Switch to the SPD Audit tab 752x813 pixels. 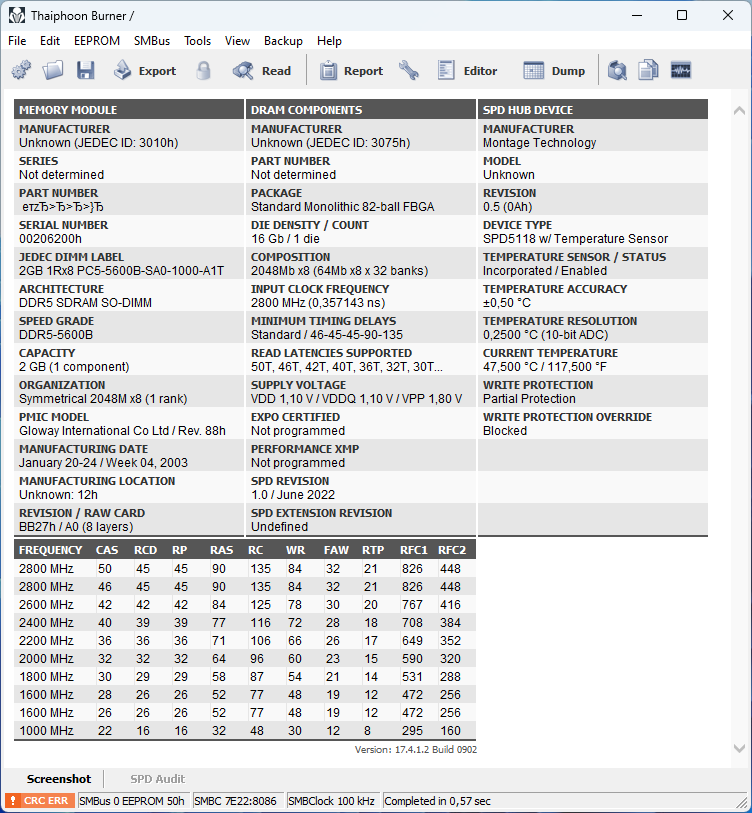[158, 779]
